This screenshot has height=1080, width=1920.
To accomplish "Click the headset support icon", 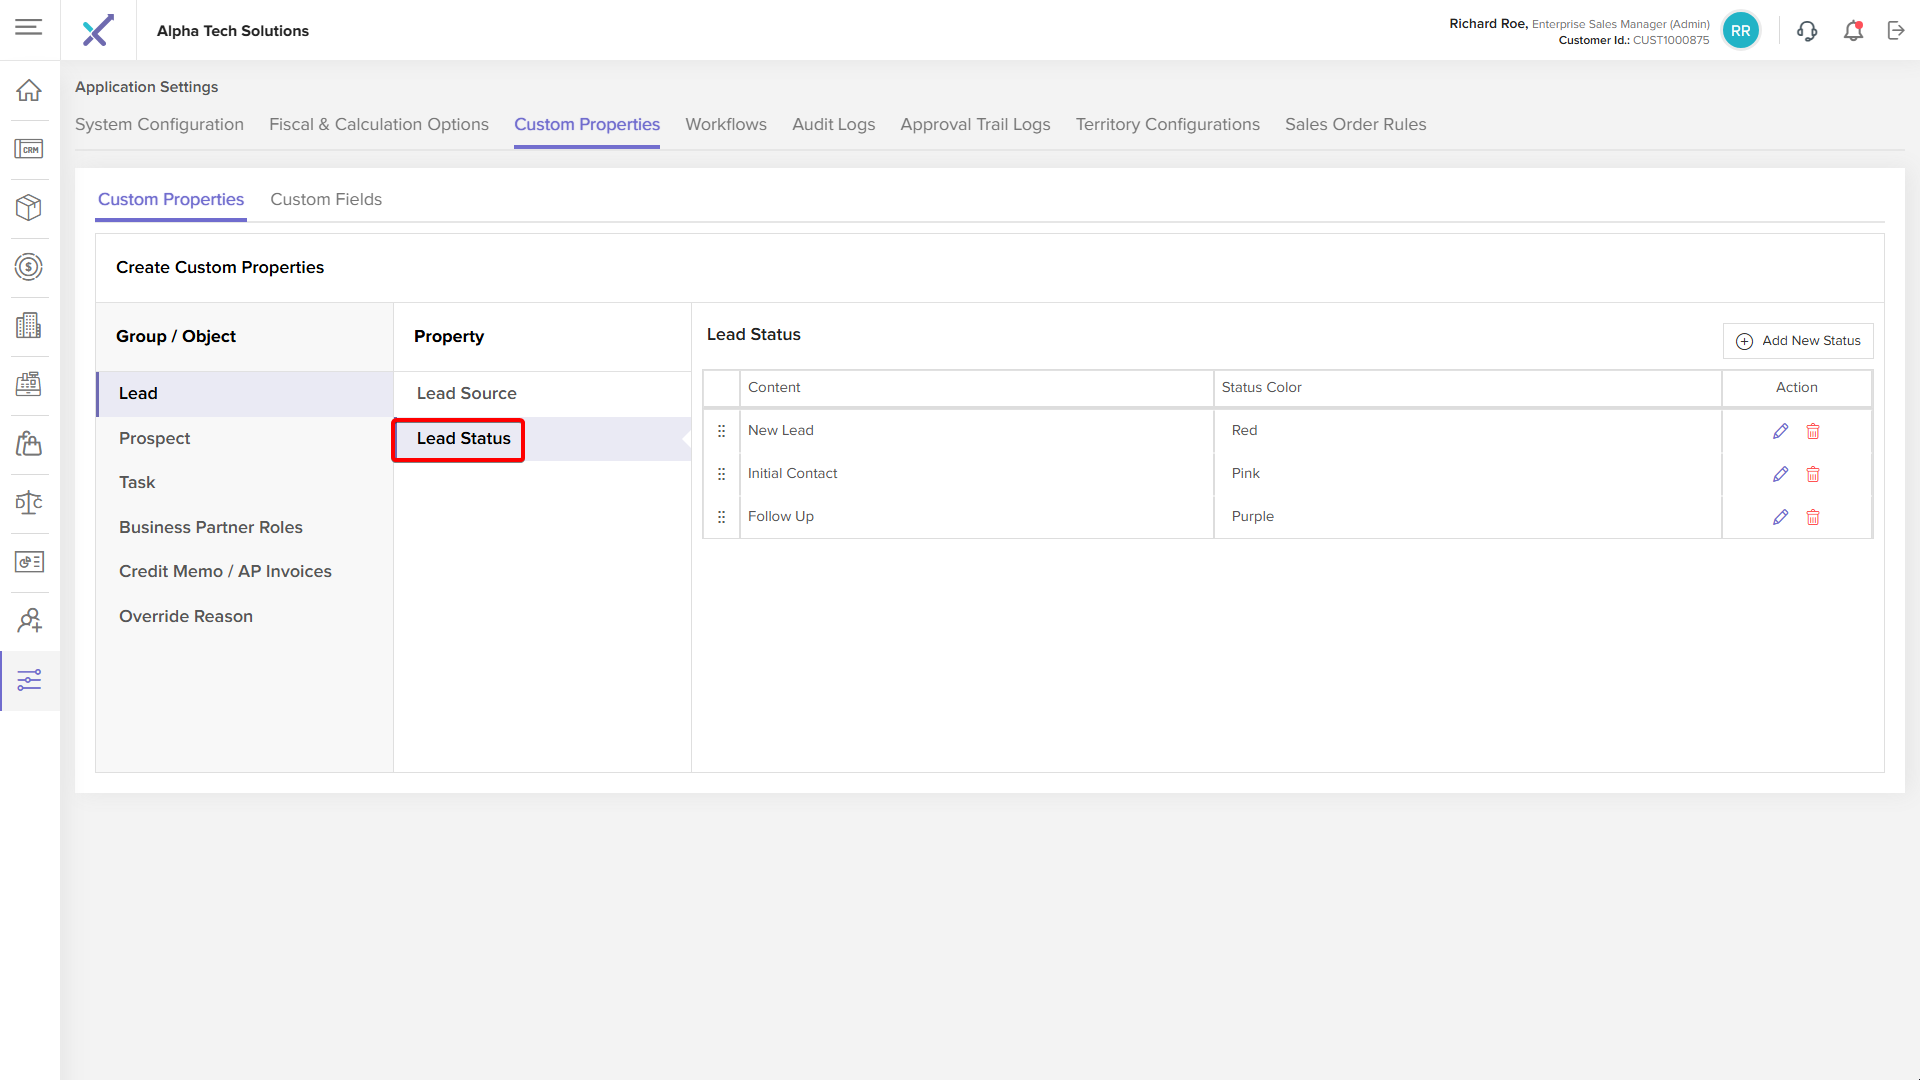I will [x=1807, y=31].
